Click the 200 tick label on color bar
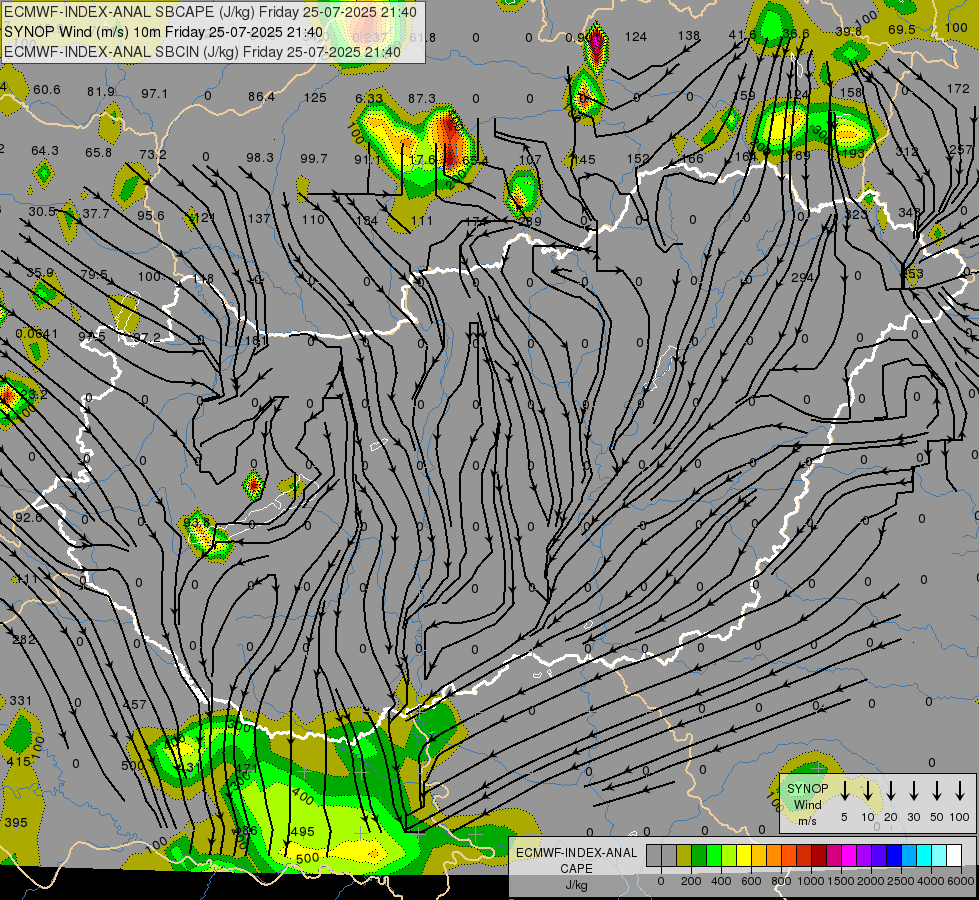Image resolution: width=979 pixels, height=900 pixels. (691, 881)
